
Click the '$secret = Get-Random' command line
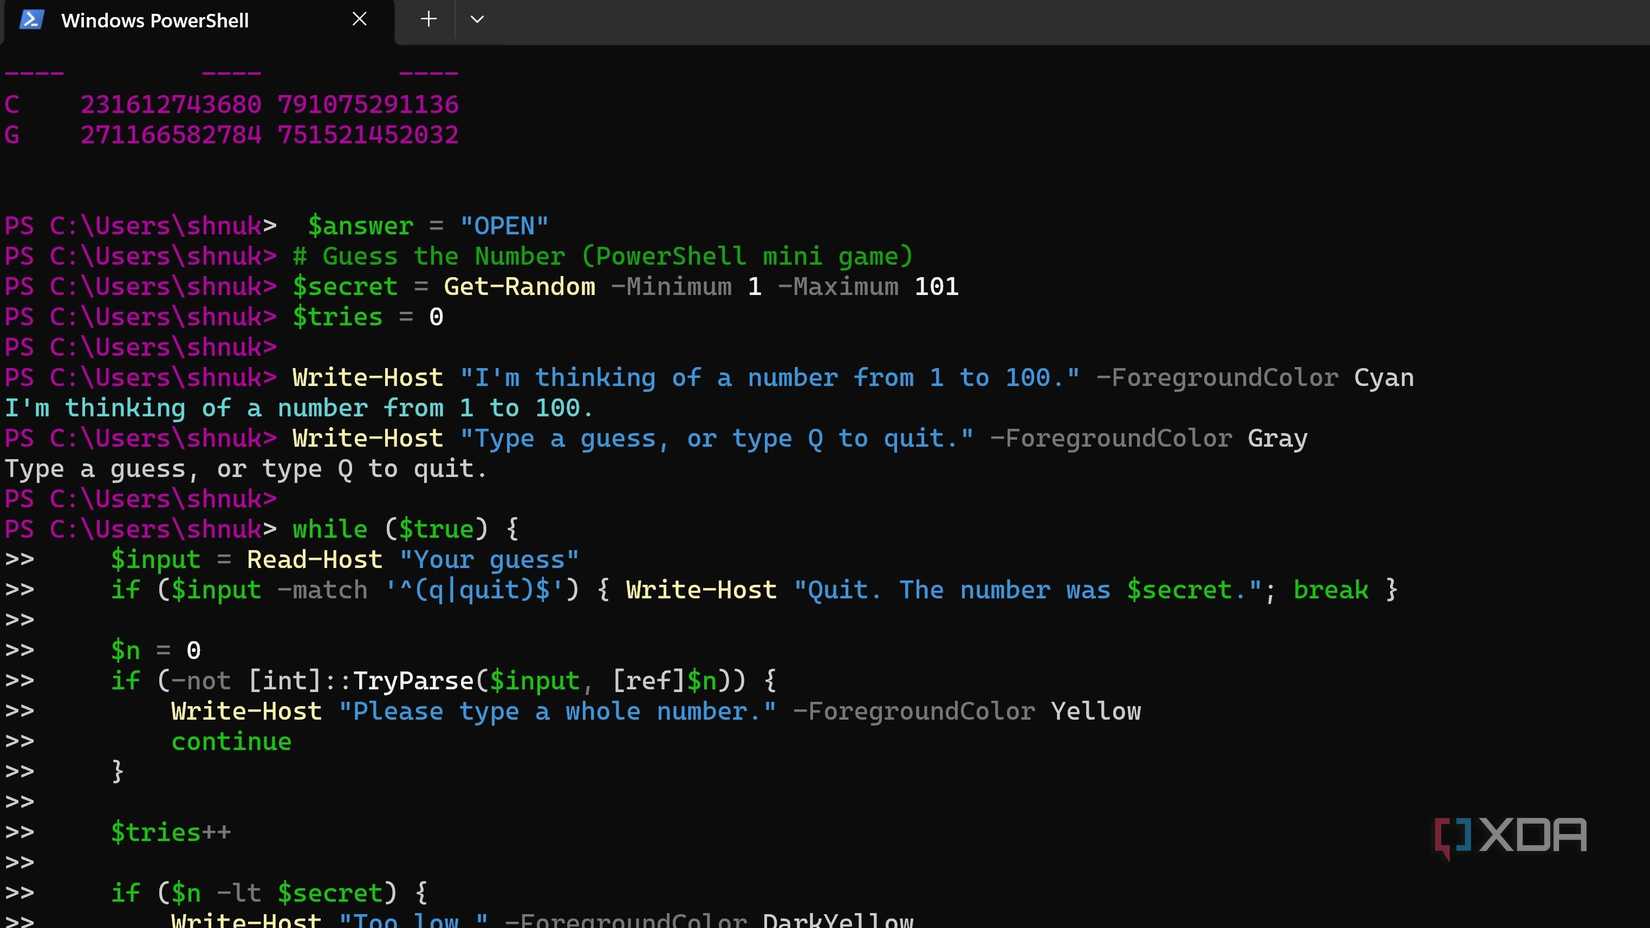click(625, 287)
